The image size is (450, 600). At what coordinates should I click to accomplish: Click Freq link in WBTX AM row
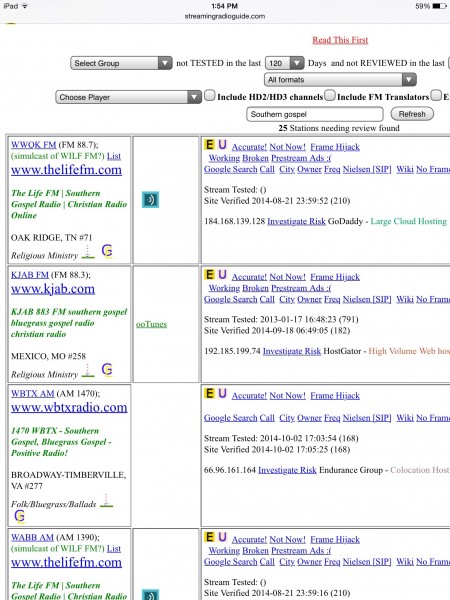click(332, 418)
